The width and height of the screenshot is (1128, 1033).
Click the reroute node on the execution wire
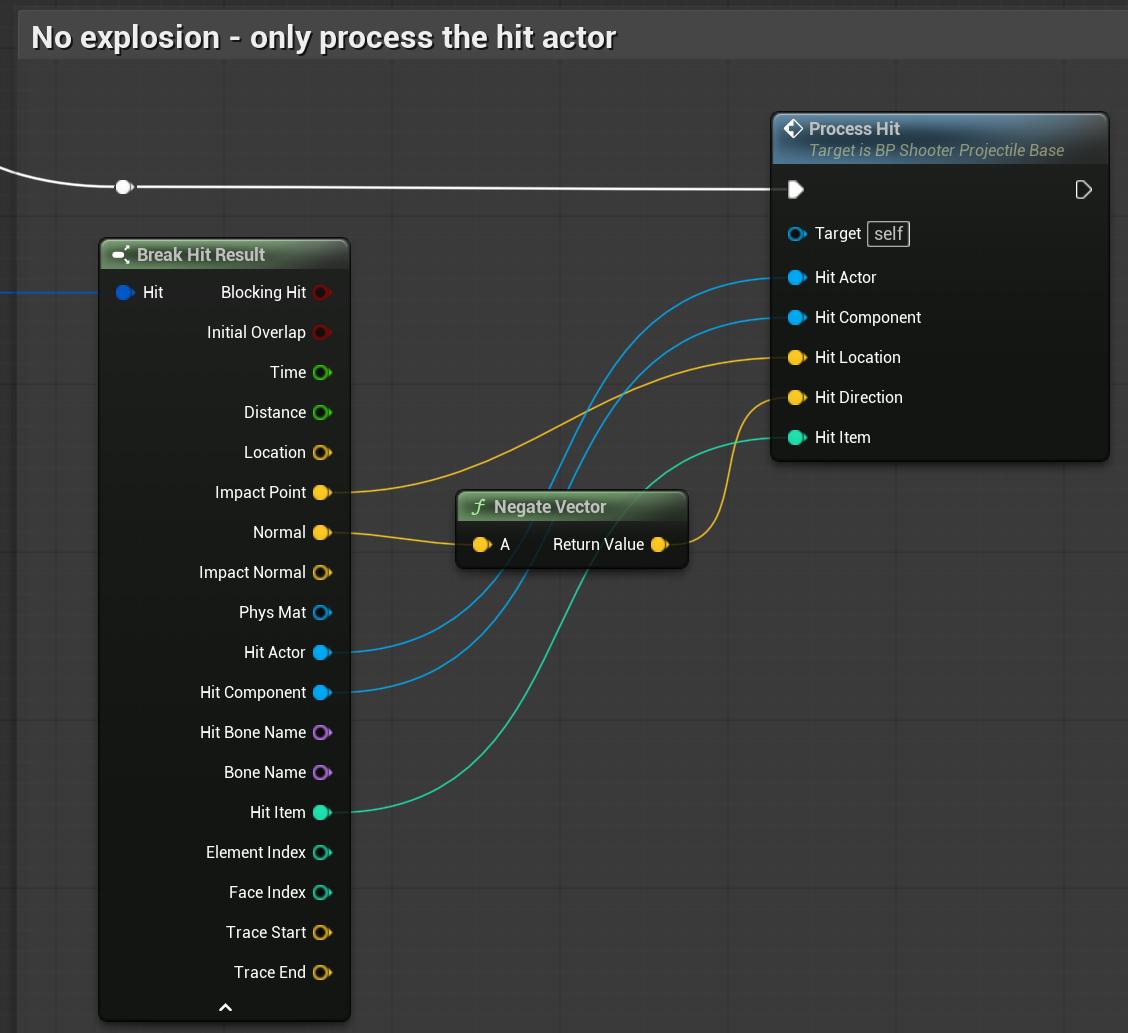click(x=123, y=187)
